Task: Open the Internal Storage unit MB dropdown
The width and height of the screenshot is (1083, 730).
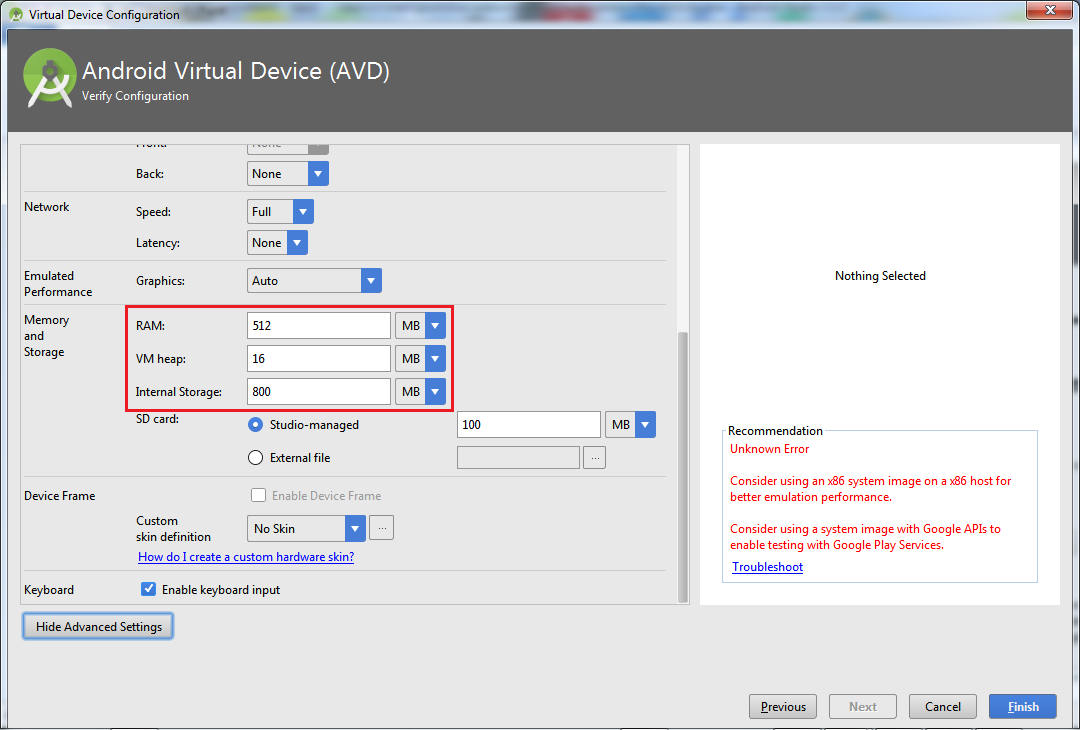Action: point(420,392)
